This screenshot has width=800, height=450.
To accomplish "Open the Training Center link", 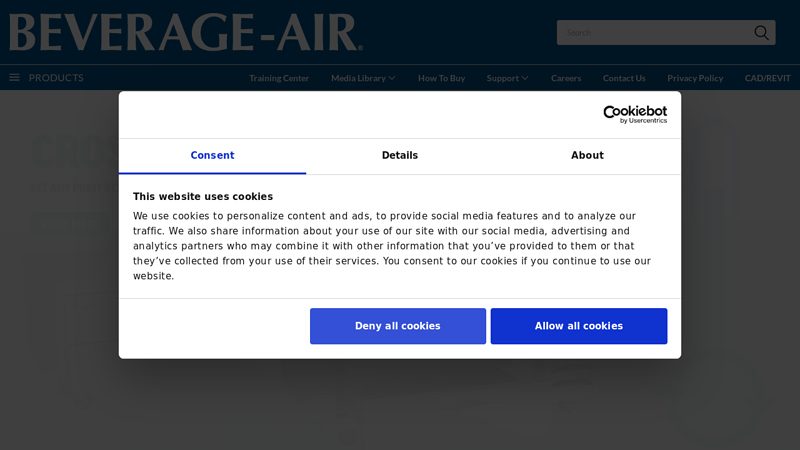I will pyautogui.click(x=279, y=78).
